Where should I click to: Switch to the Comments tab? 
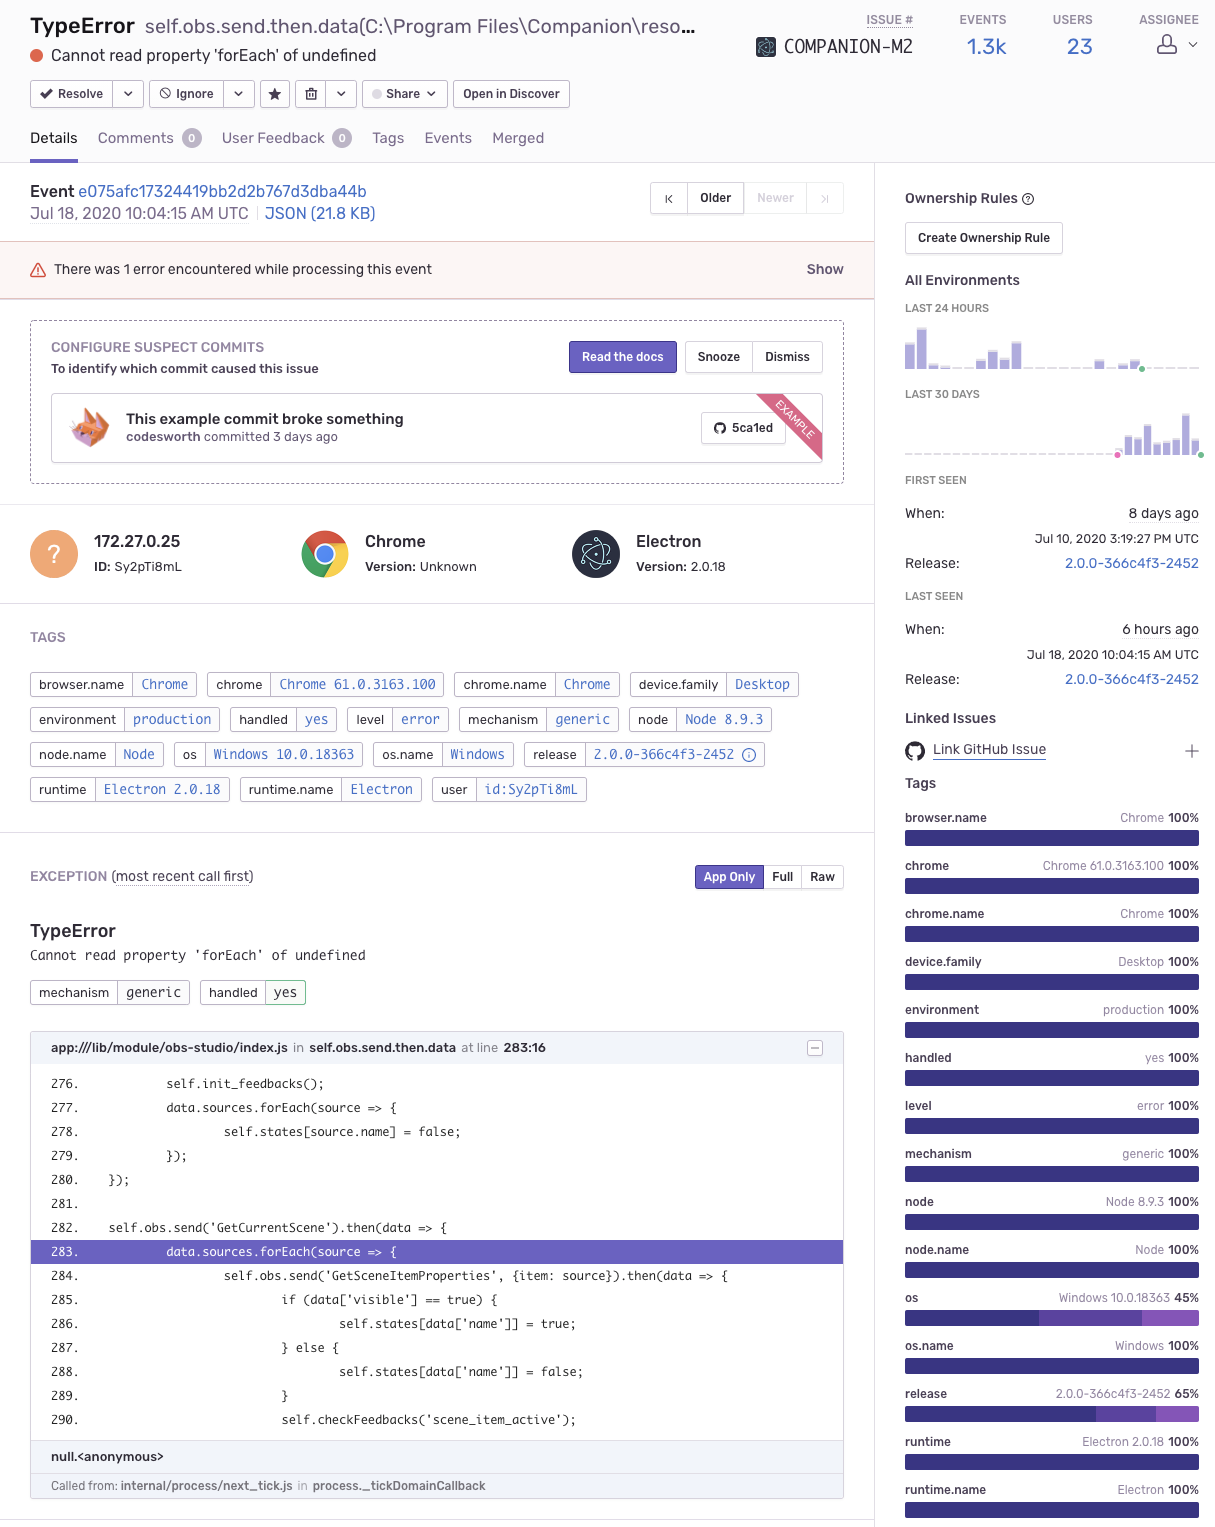(x=149, y=138)
